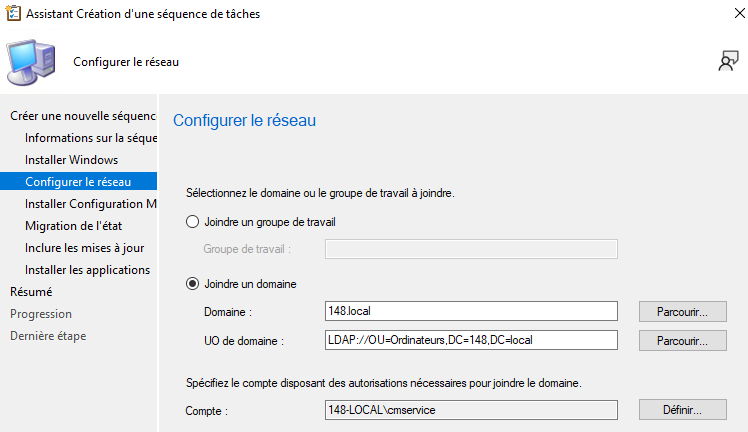Select 'Inclure les mises à jour' step
The image size is (748, 432).
[x=84, y=248]
